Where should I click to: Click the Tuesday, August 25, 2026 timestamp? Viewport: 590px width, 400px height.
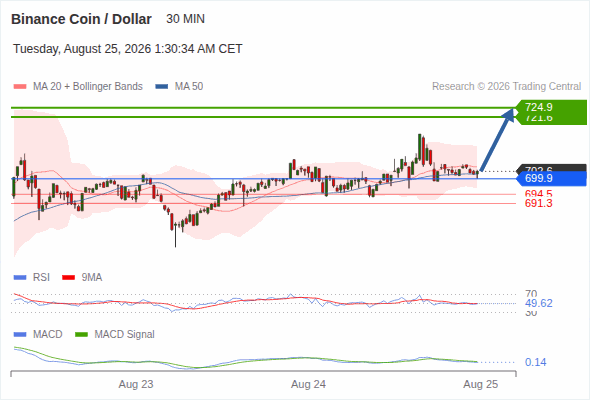click(128, 49)
